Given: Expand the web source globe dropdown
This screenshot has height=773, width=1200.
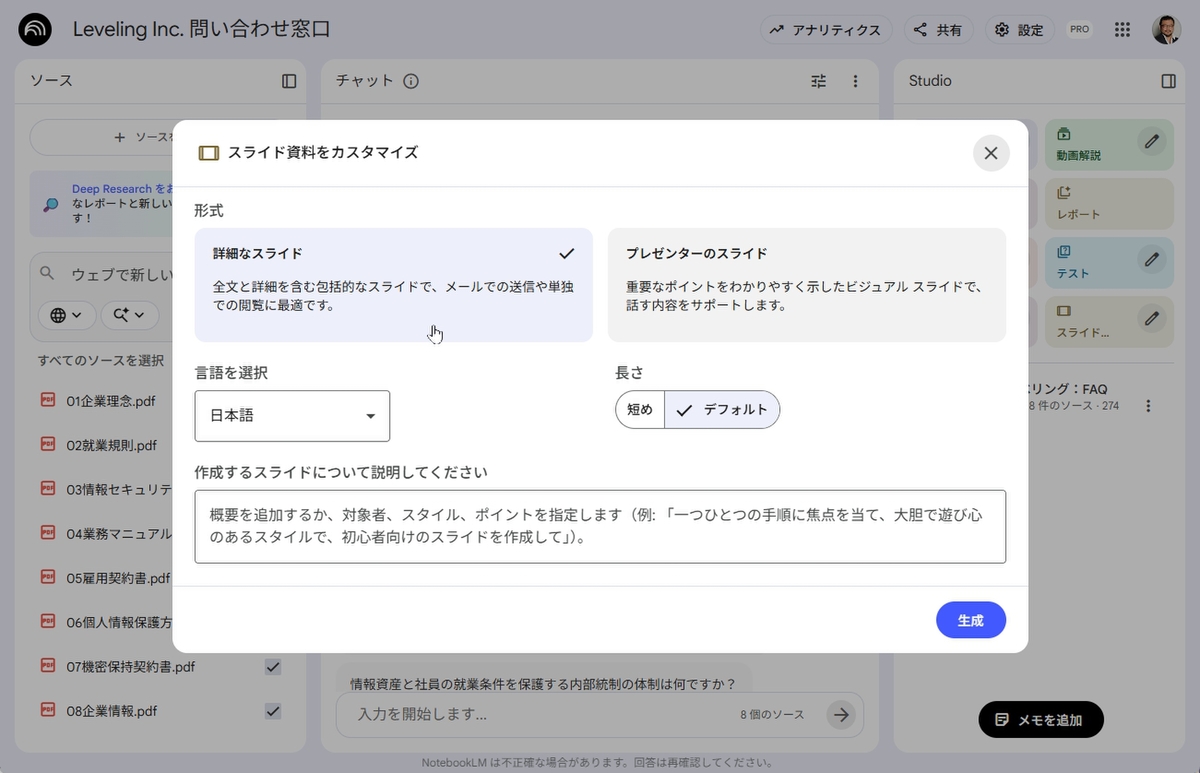Looking at the screenshot, I should click(67, 315).
